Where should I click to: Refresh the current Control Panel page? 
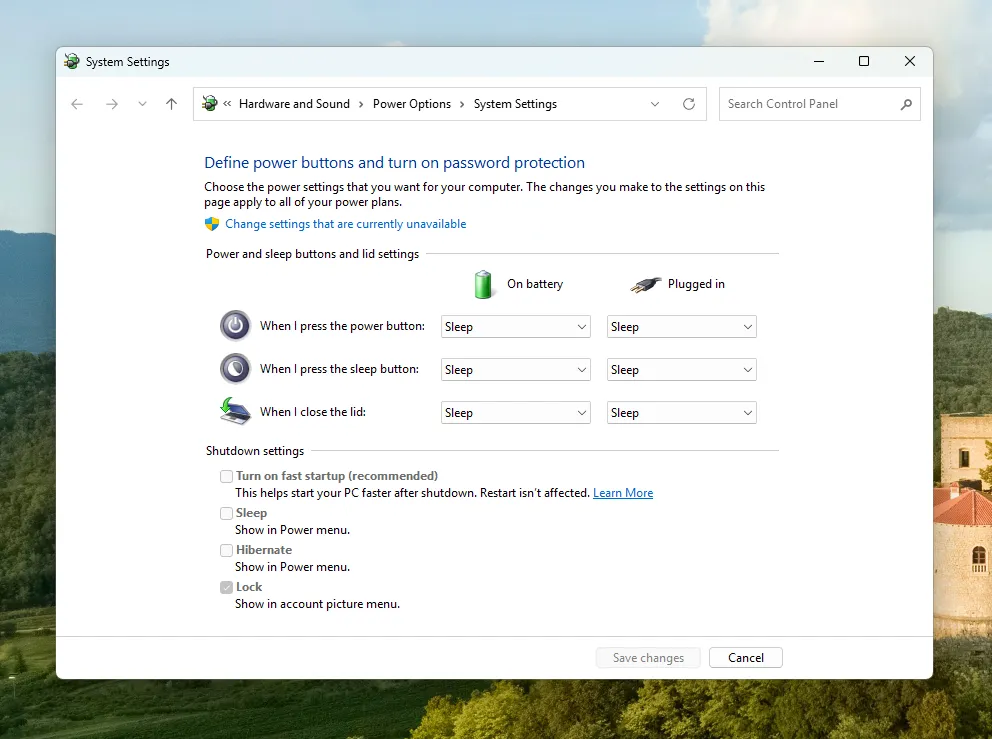click(x=689, y=103)
